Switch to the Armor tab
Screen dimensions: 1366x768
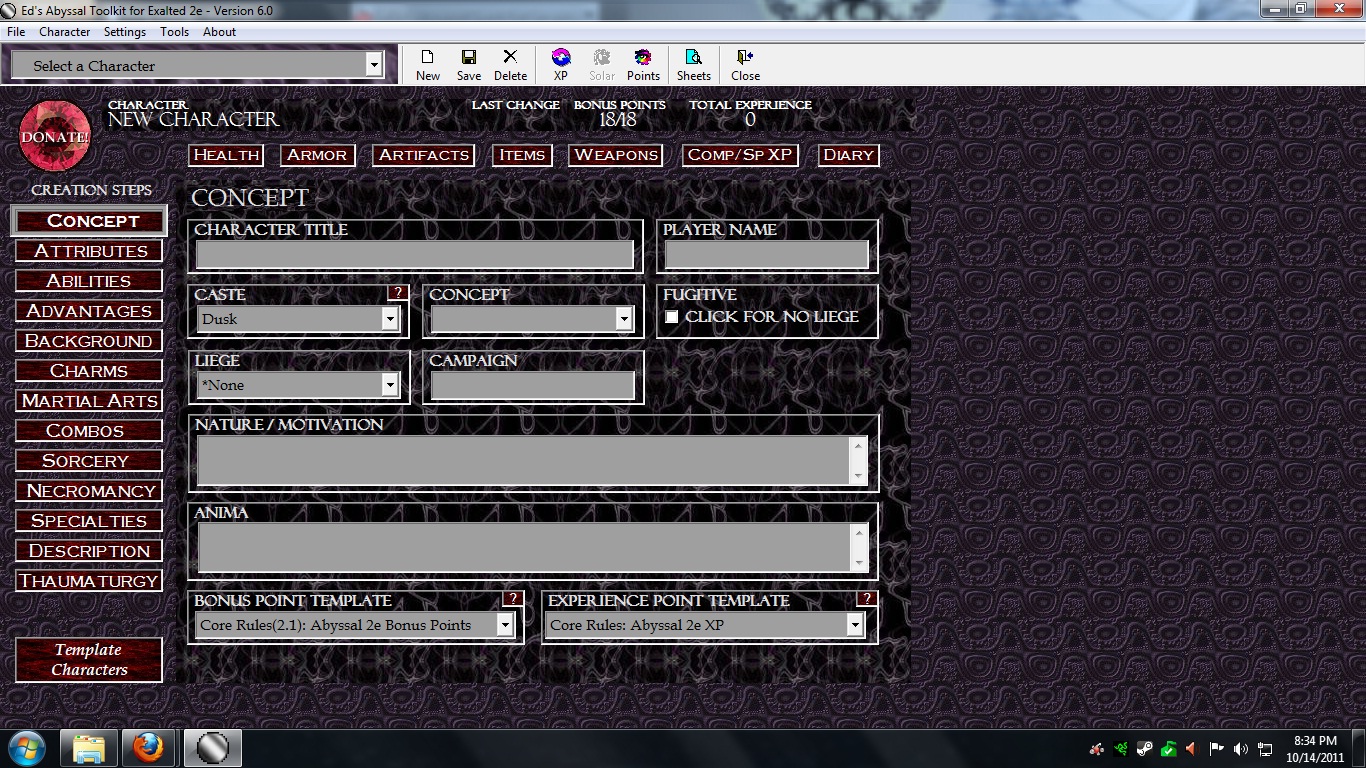coord(317,155)
